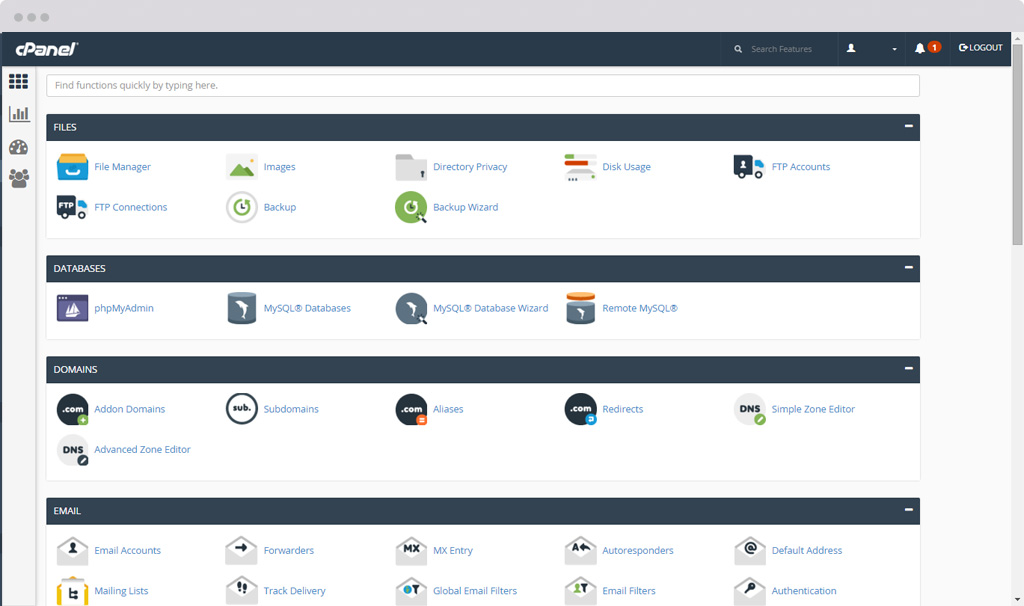Open notifications via the bell icon
The image size is (1024, 606).
(921, 47)
